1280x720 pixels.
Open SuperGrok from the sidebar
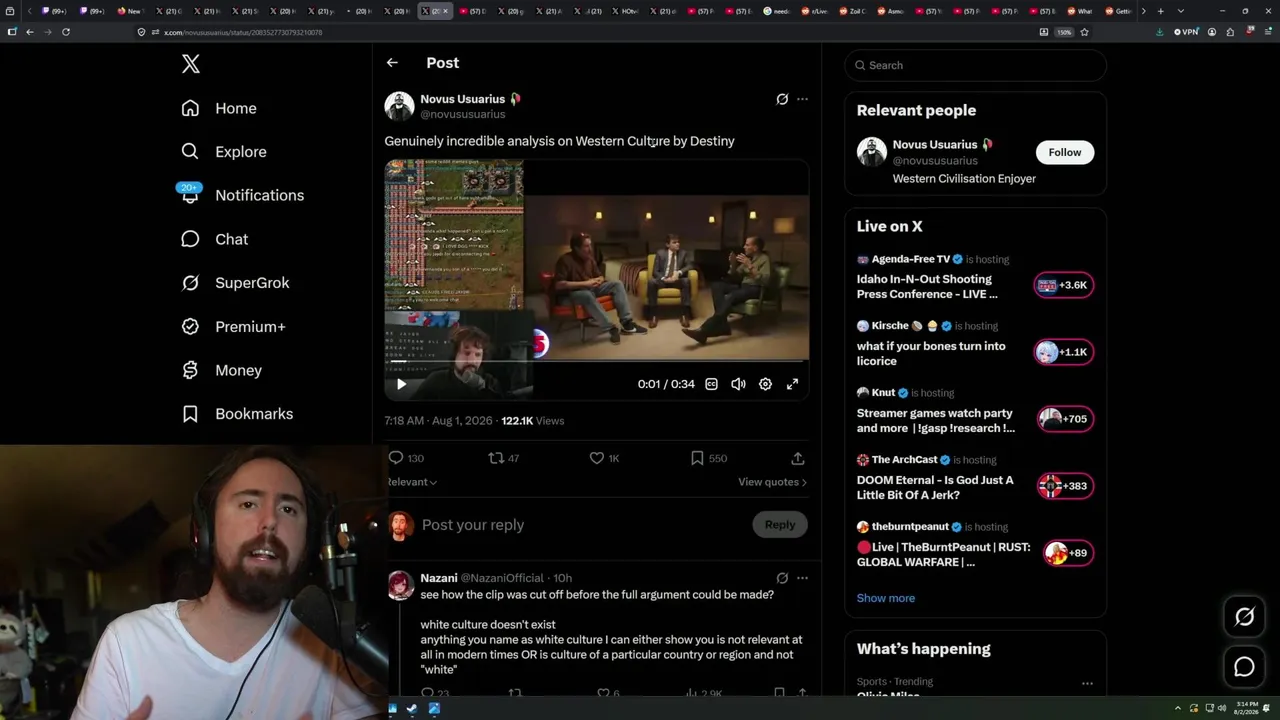235,283
